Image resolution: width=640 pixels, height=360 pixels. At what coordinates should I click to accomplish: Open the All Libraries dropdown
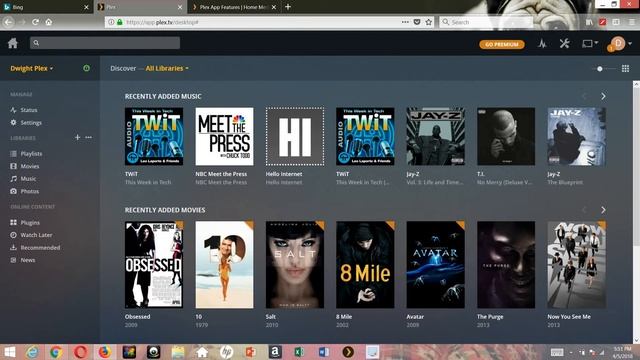coord(167,68)
